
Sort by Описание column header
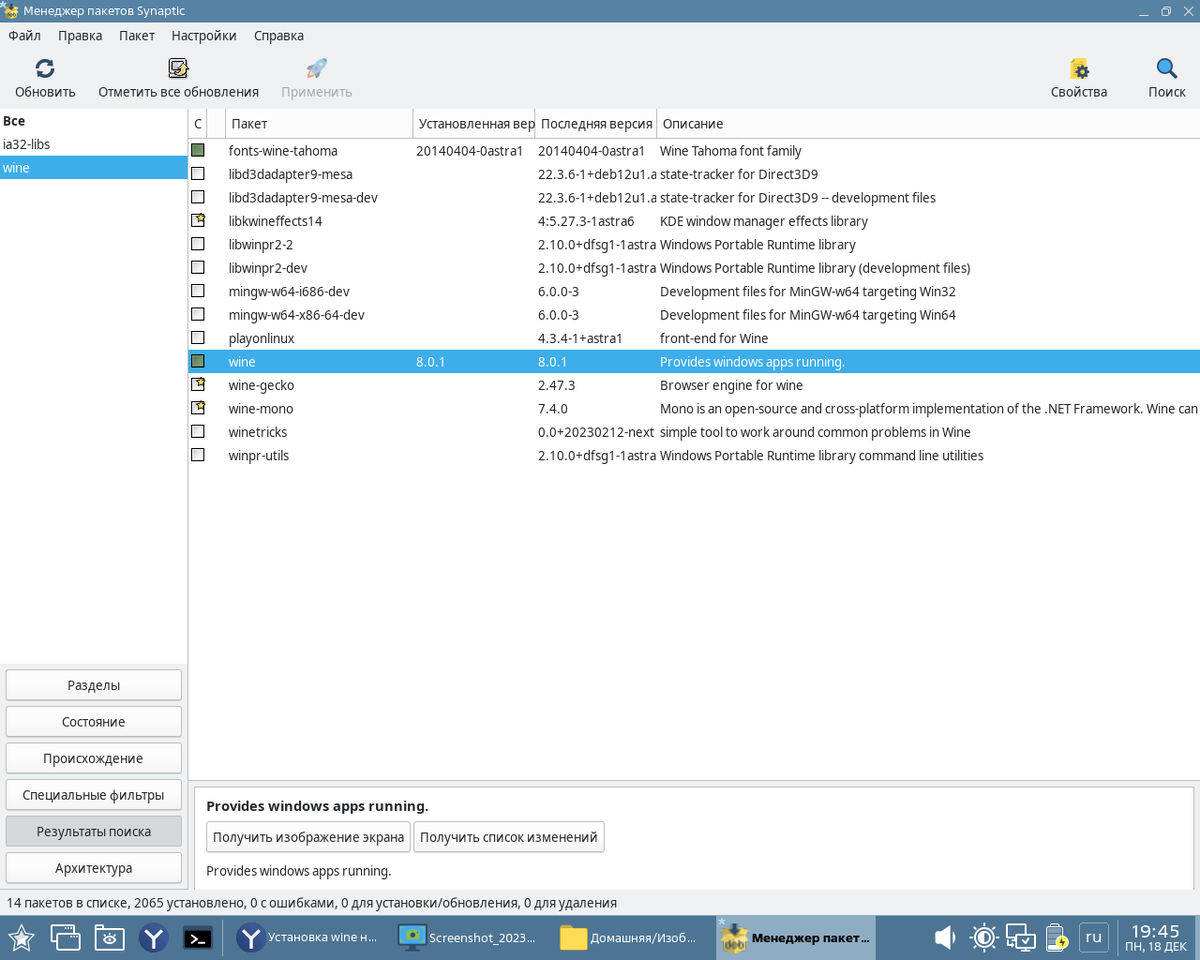928,124
